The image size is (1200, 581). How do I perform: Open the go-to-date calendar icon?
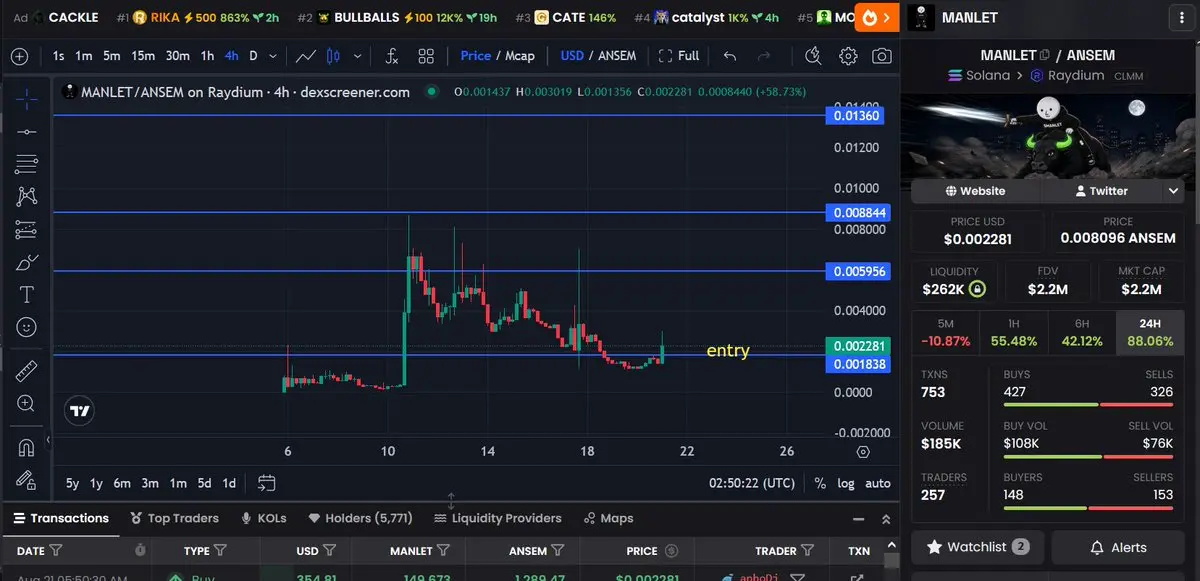point(266,483)
